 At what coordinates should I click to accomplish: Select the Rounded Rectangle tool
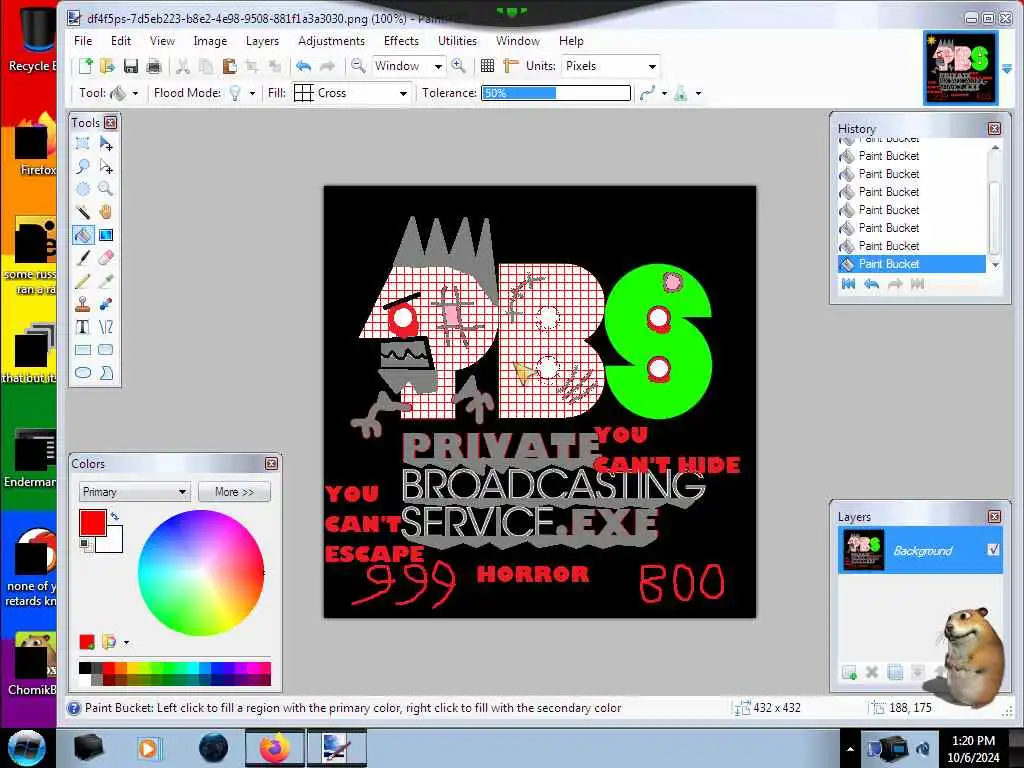[x=106, y=349]
